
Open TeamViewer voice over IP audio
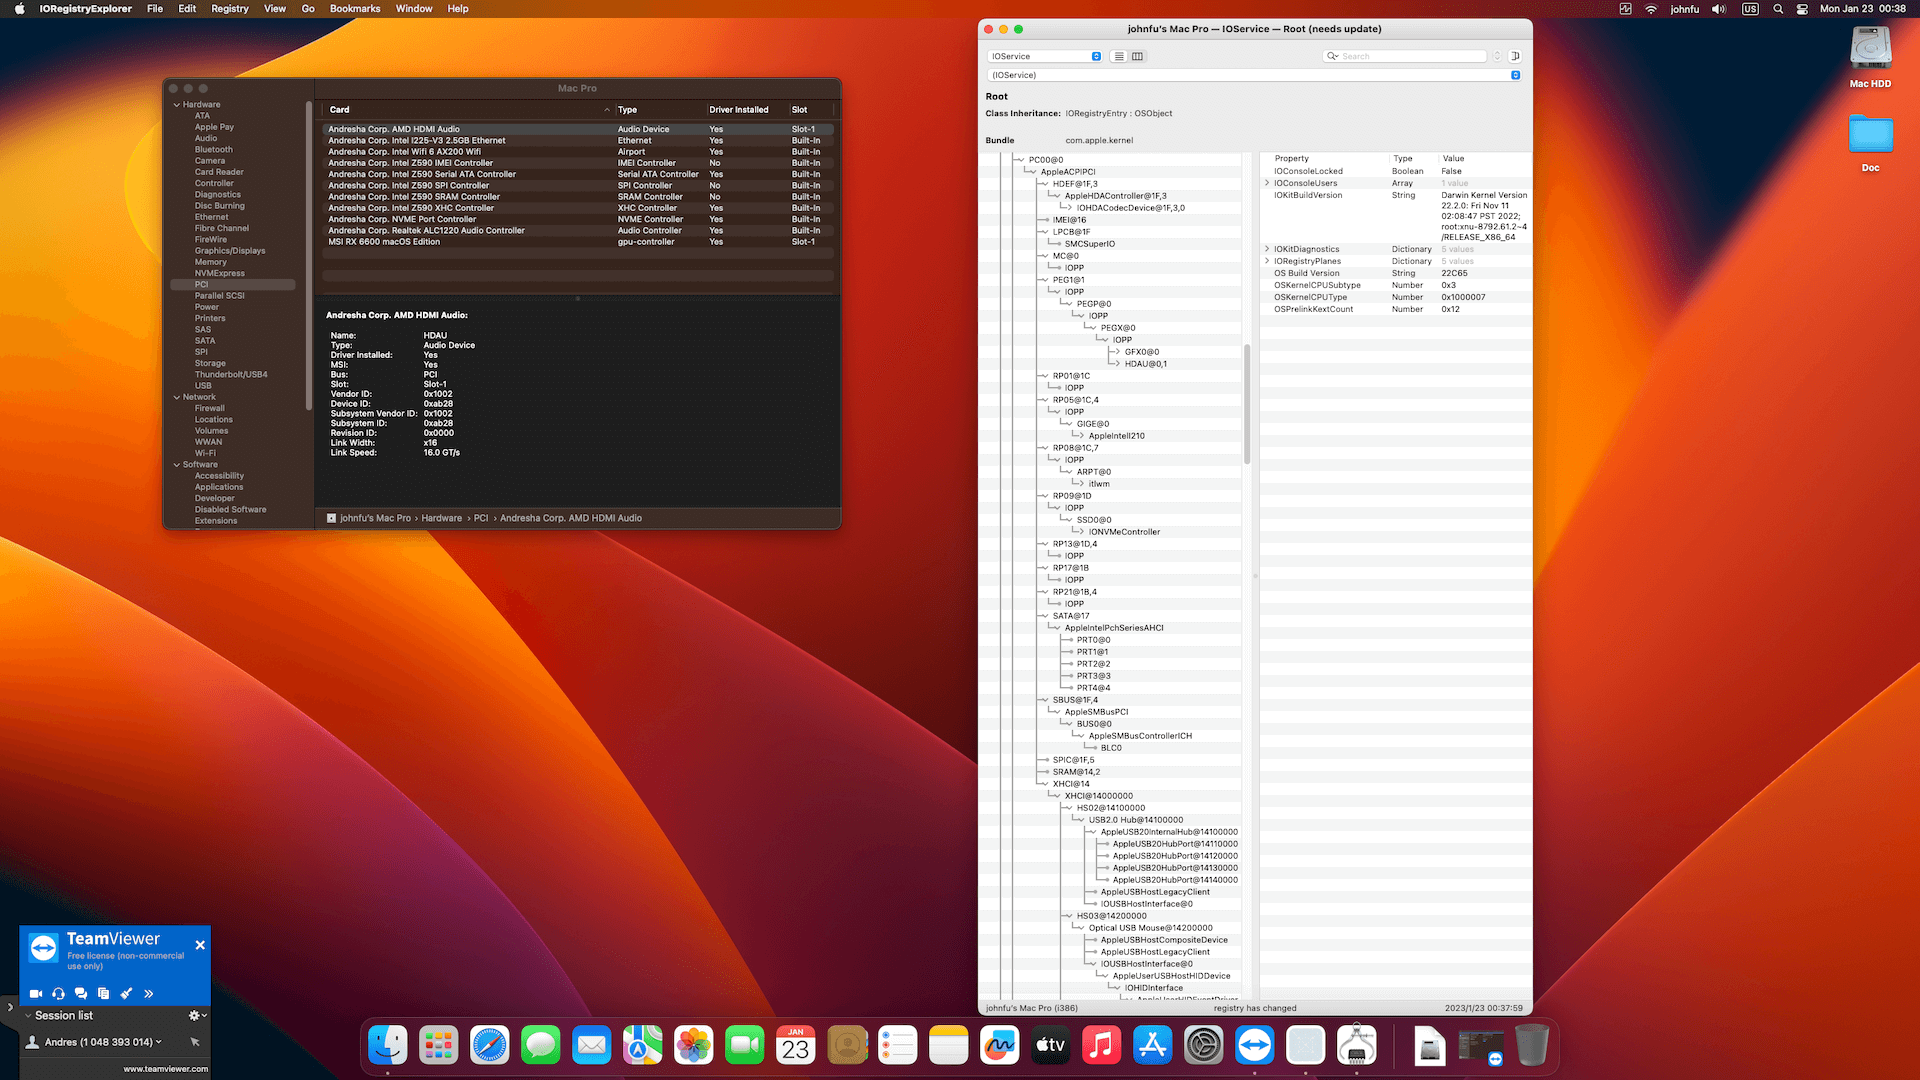(58, 993)
